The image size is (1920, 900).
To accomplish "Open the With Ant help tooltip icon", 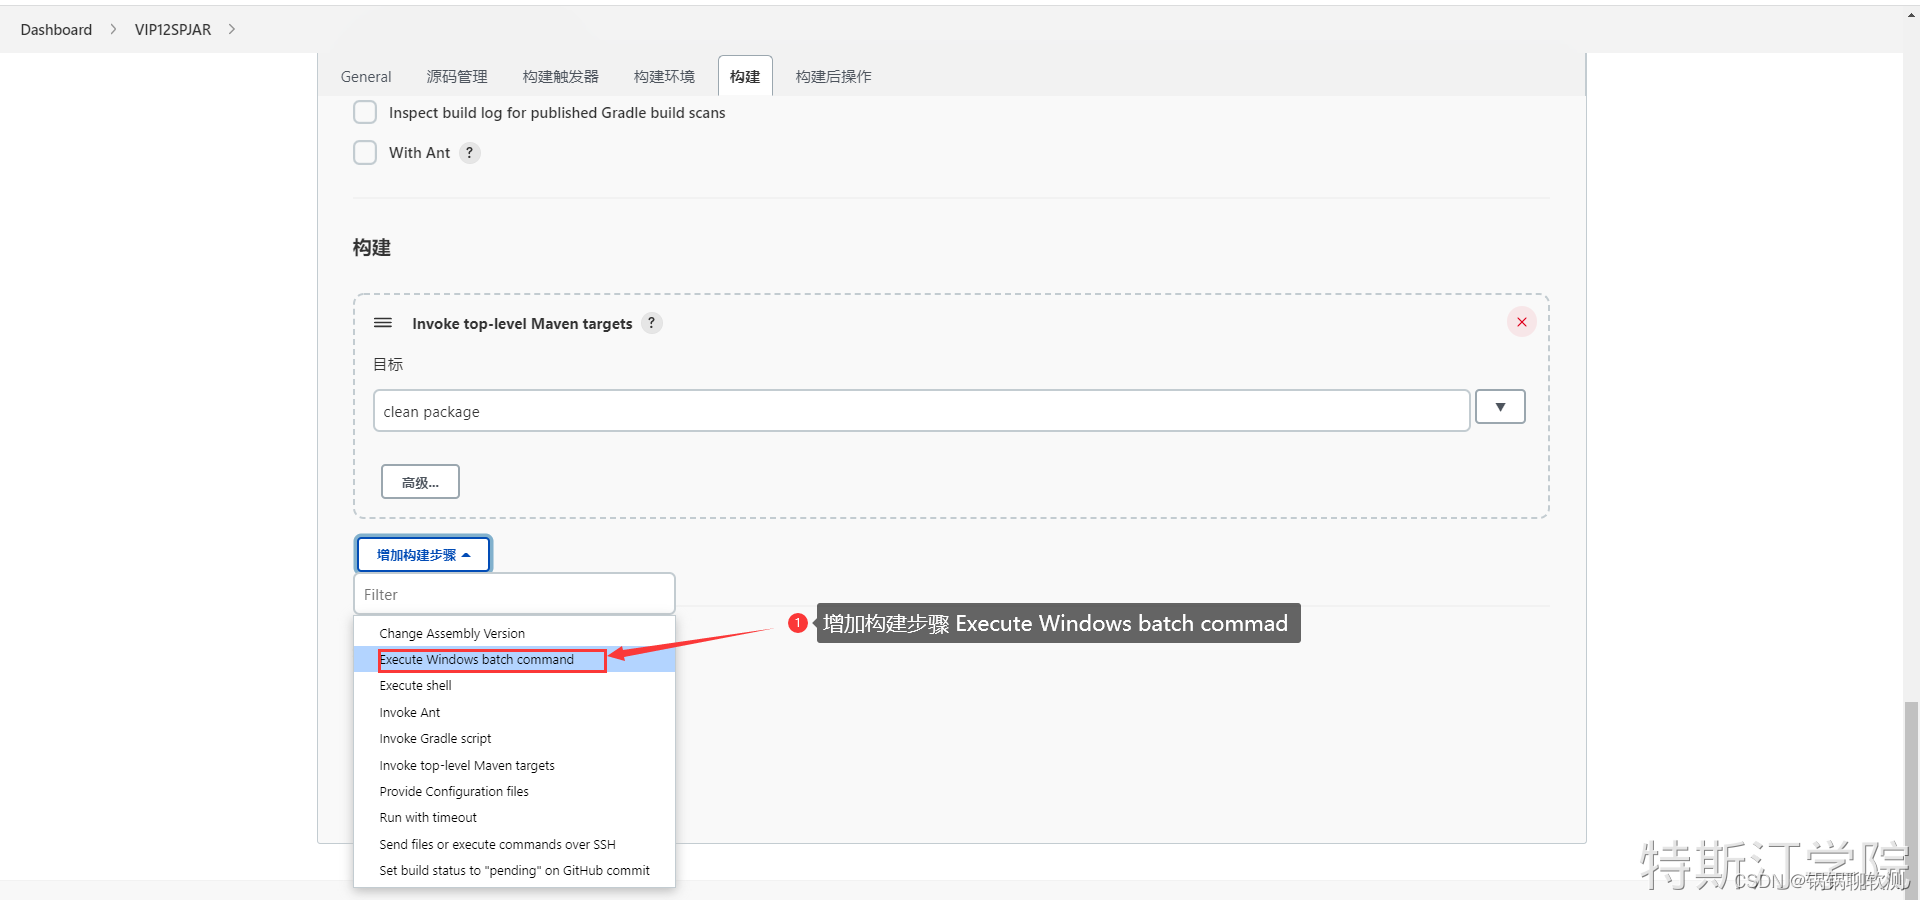I will (x=469, y=152).
